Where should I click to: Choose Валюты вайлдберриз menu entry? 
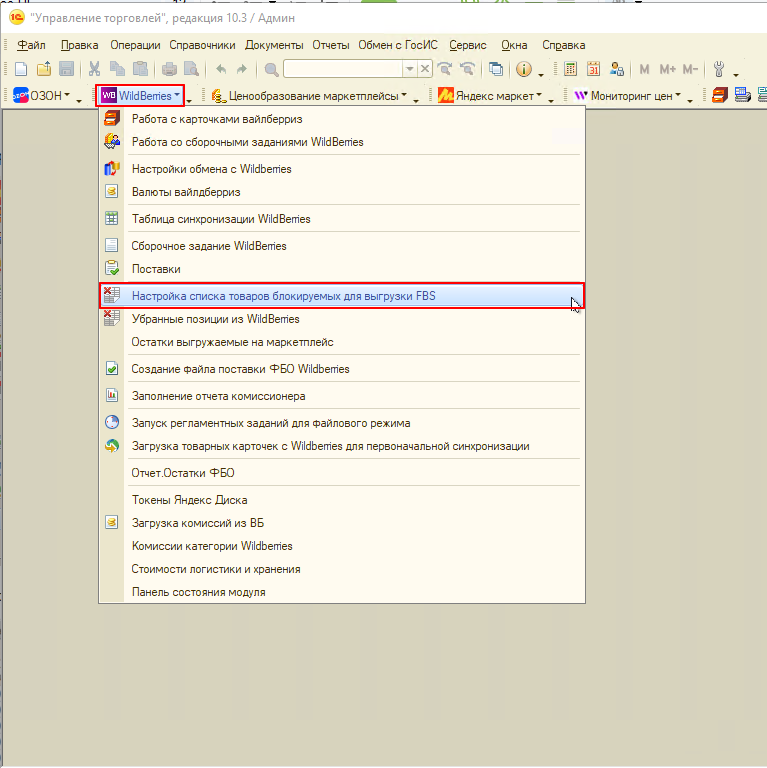pyautogui.click(x=342, y=192)
